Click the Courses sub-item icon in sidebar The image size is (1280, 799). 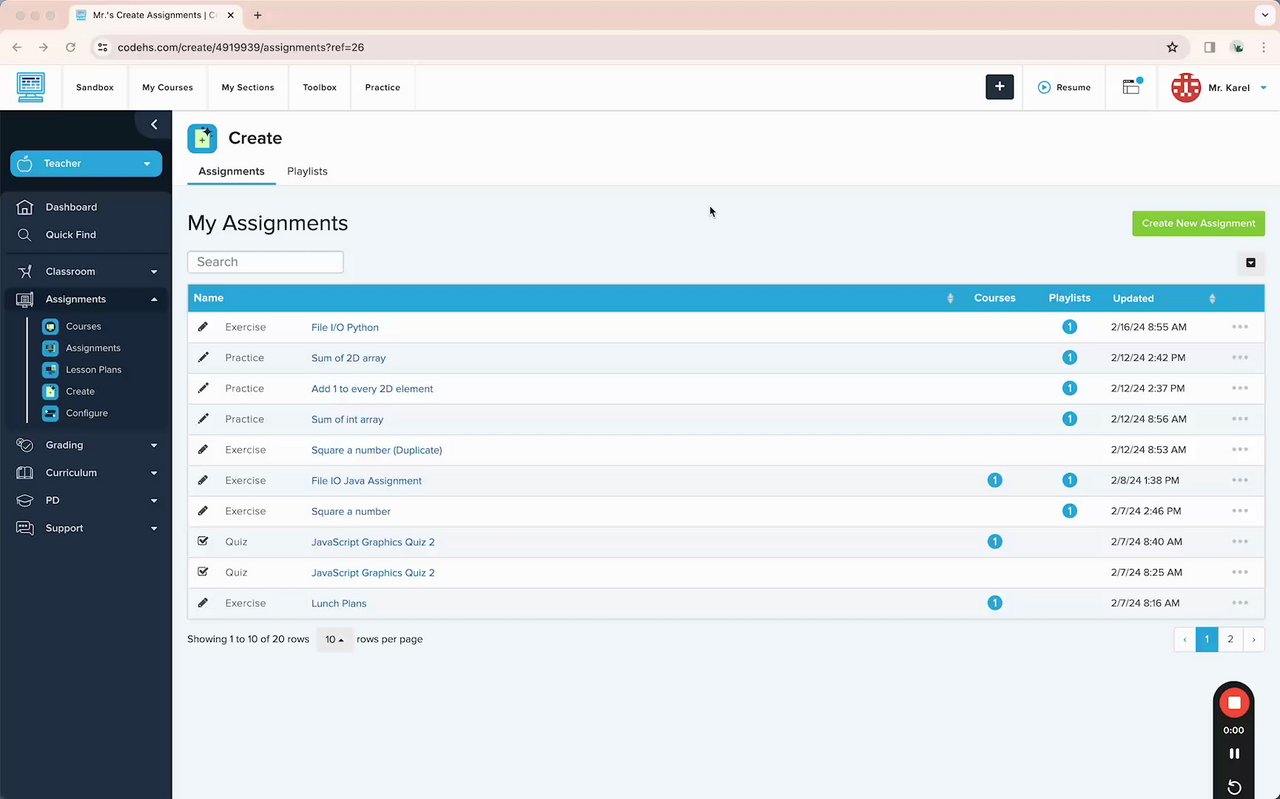tap(50, 326)
